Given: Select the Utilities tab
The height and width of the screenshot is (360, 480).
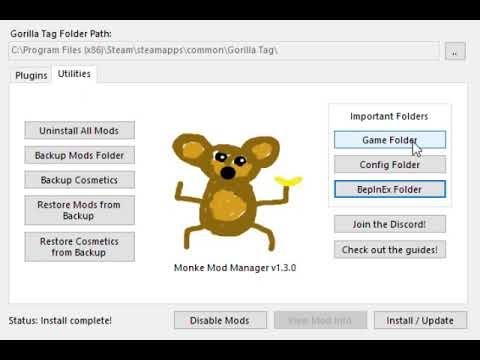Looking at the screenshot, I should click(74, 74).
